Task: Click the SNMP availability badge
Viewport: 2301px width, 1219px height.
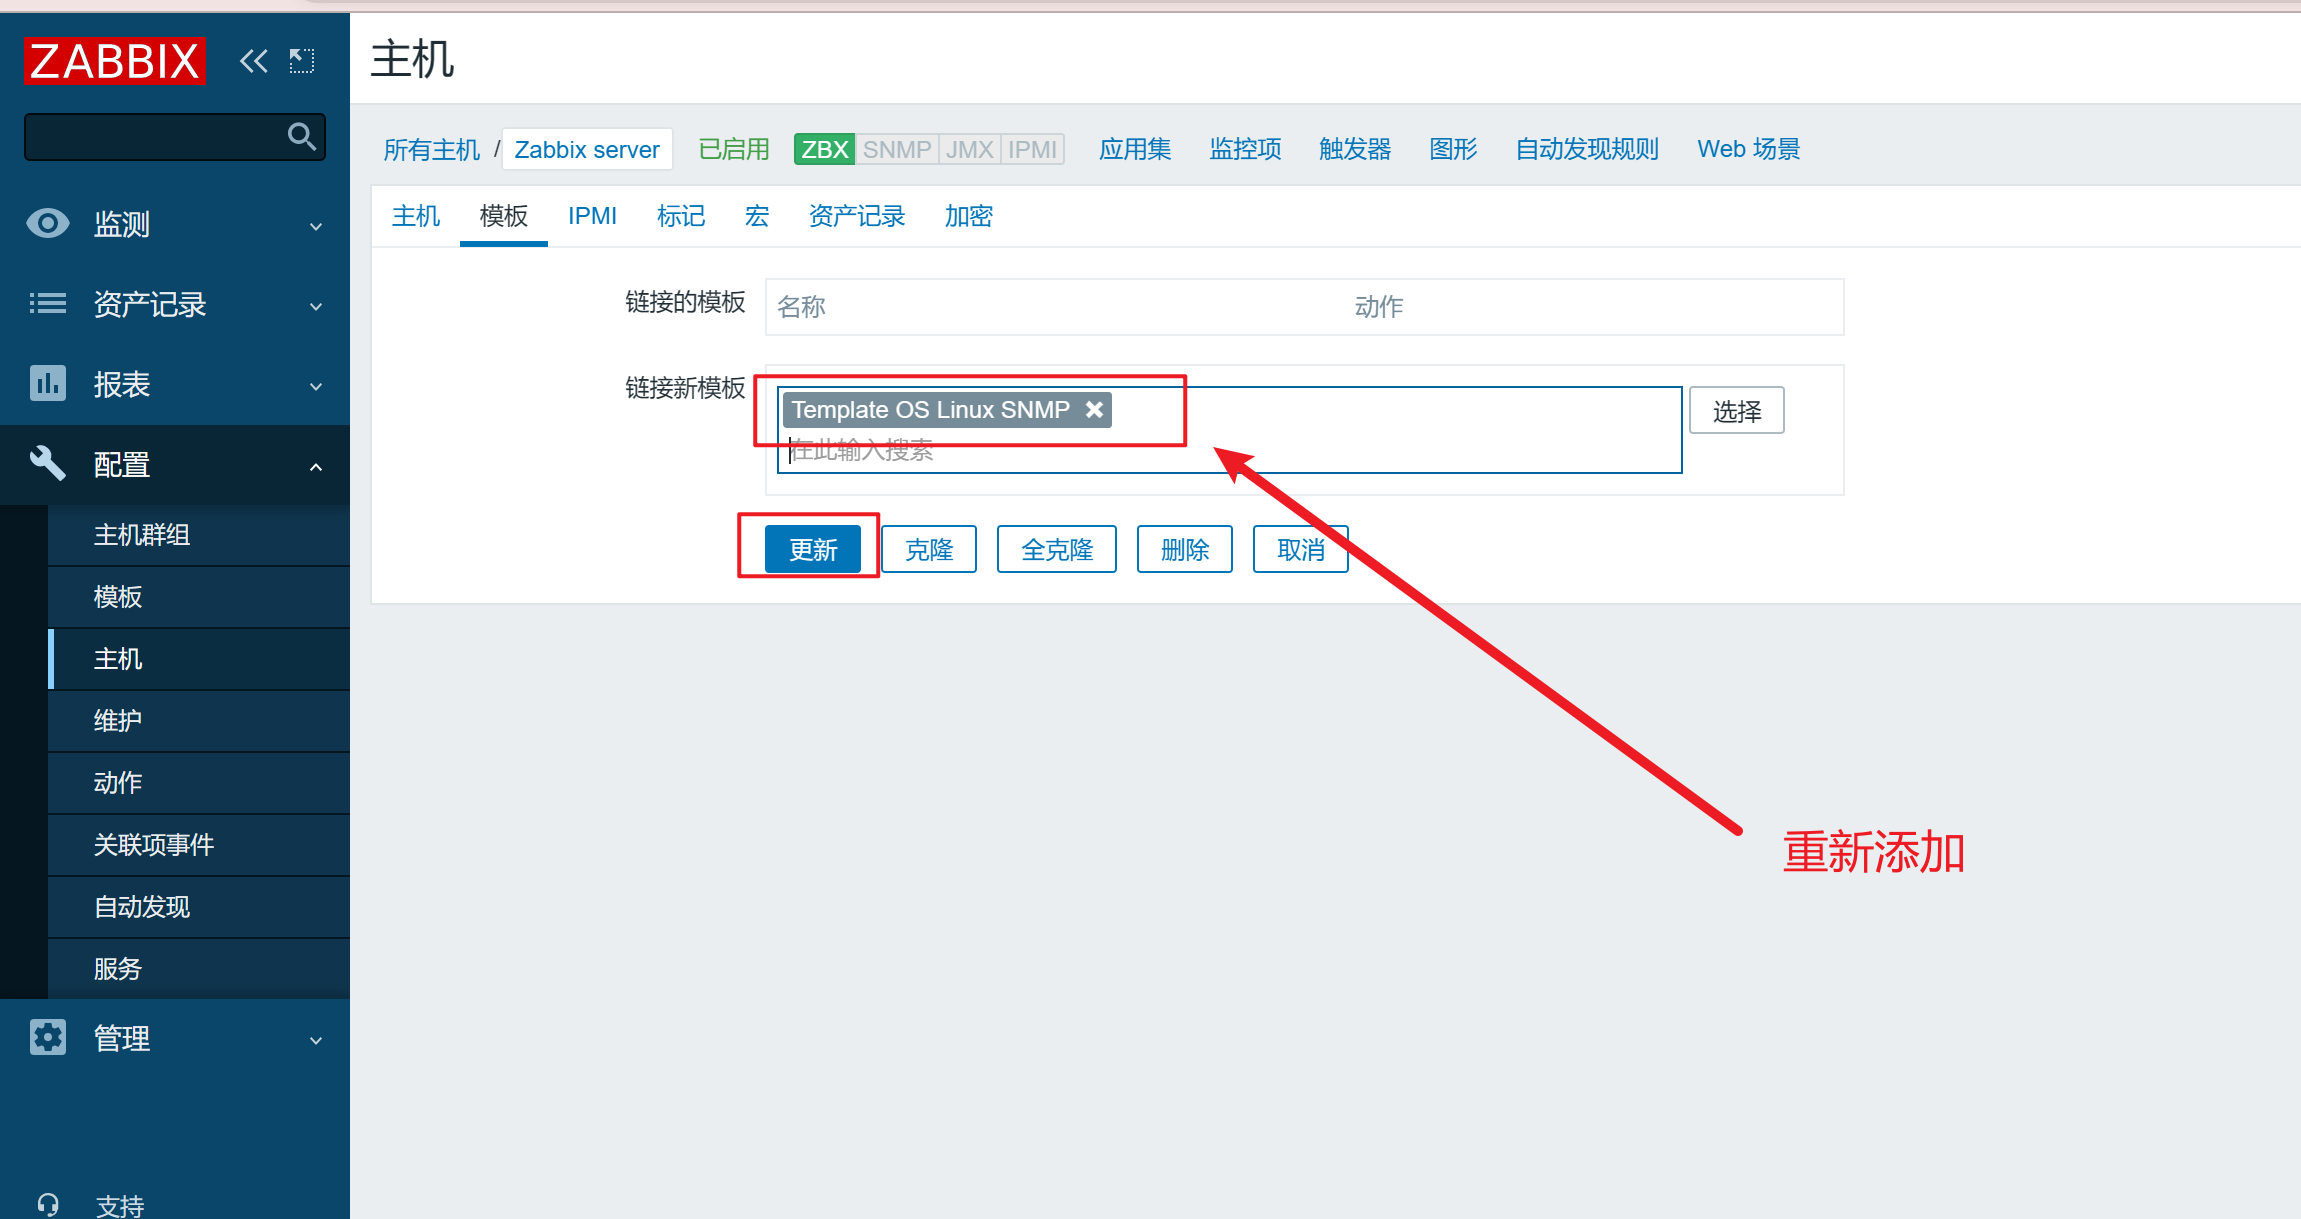Action: tap(897, 149)
